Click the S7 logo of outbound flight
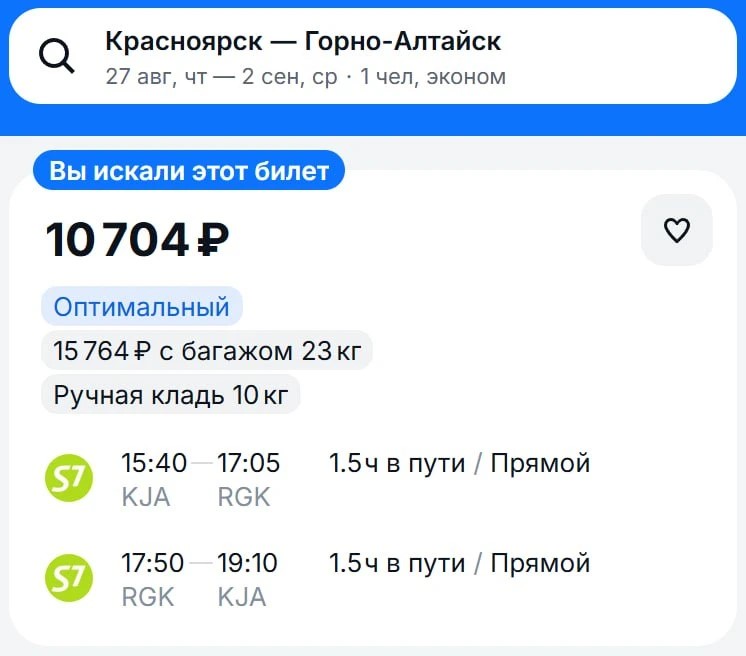The width and height of the screenshot is (746, 656). click(x=69, y=478)
